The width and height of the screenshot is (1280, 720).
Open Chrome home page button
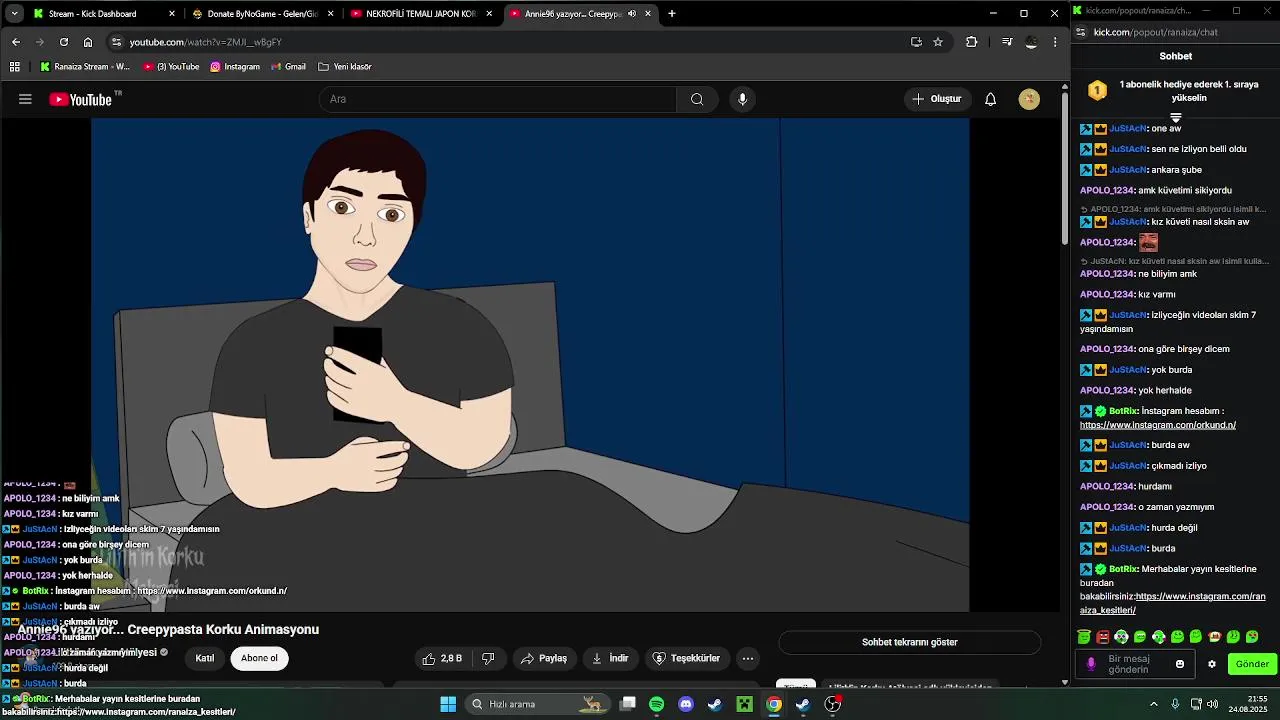[88, 42]
